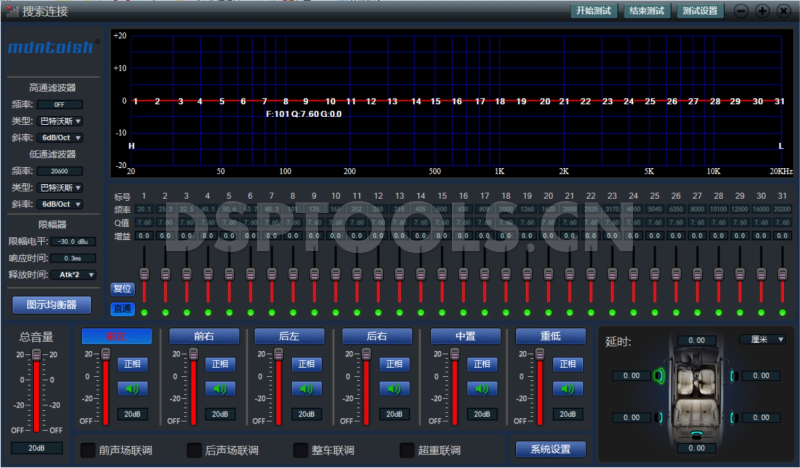Select front-left speaker in car diagram

[659, 376]
